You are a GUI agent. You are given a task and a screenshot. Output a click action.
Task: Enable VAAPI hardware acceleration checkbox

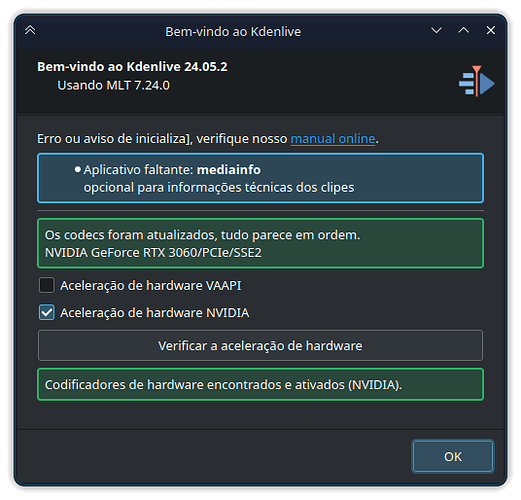tap(46, 285)
